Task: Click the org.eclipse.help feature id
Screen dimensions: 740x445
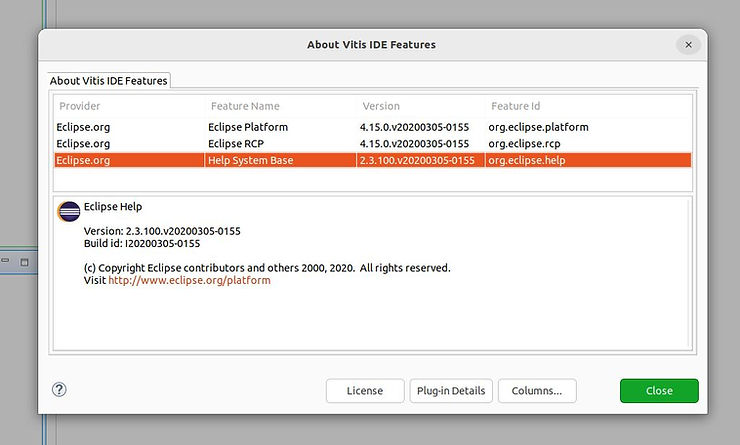Action: point(527,160)
